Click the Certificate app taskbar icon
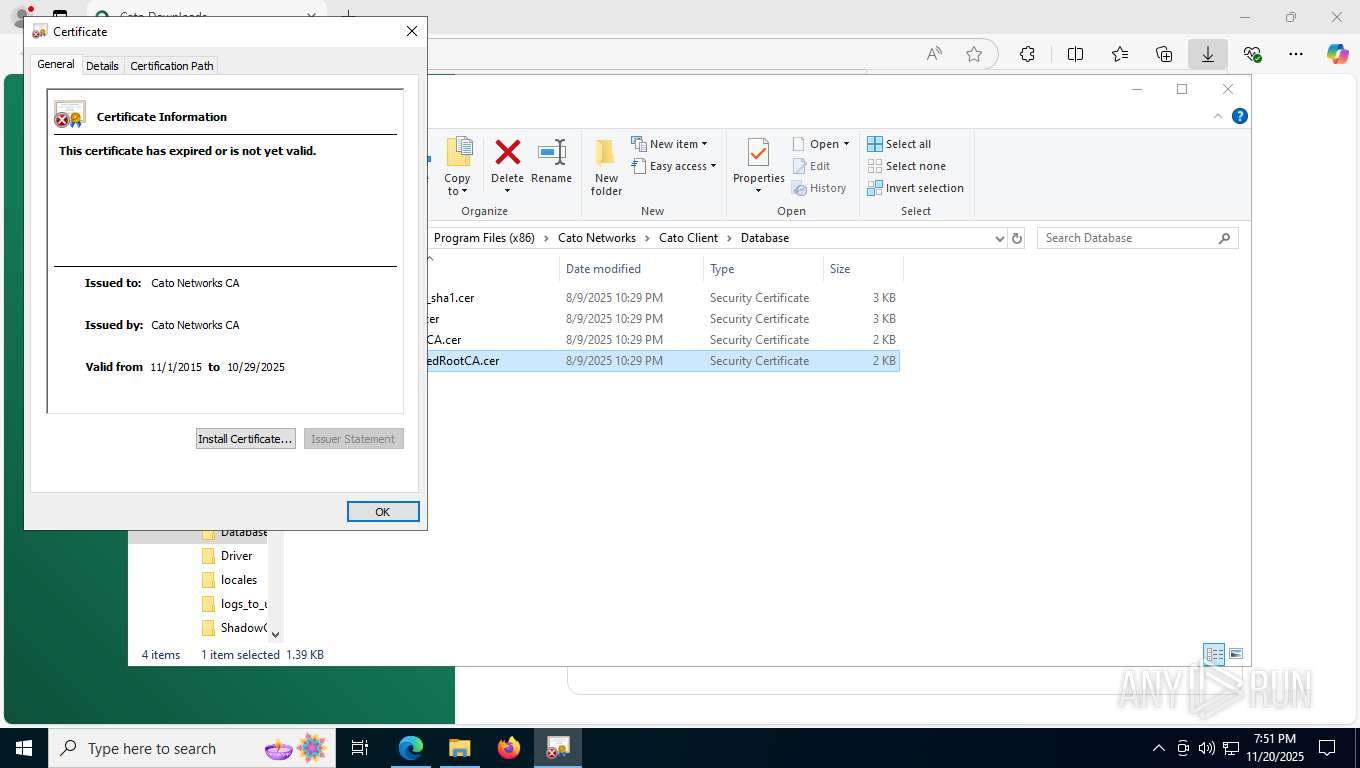The height and width of the screenshot is (768, 1360). [558, 748]
